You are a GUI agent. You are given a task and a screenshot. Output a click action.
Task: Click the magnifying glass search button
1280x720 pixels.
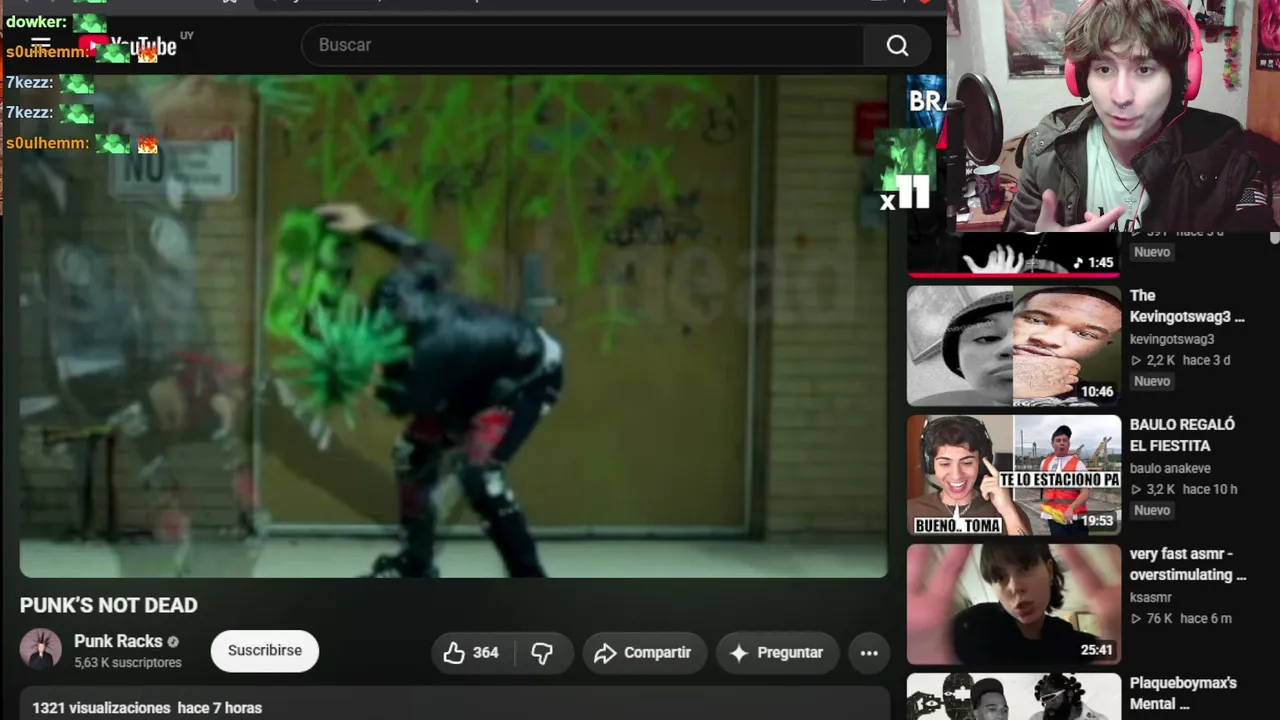pos(897,45)
